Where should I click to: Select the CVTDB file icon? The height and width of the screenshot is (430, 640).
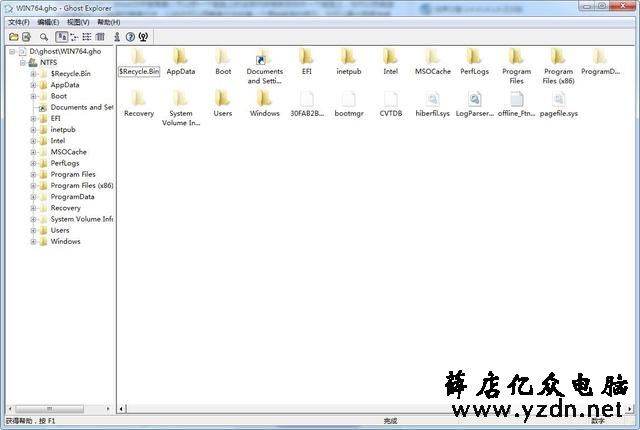(x=391, y=99)
